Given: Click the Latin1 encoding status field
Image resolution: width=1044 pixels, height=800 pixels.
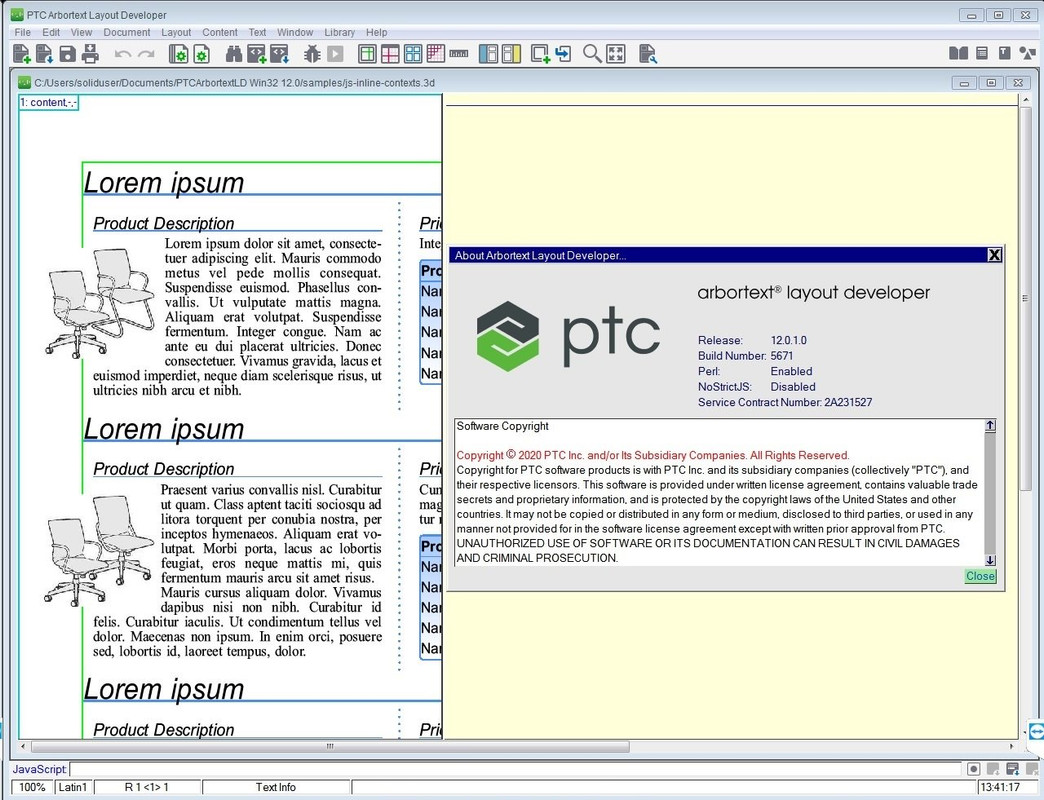Looking at the screenshot, I should click(x=73, y=787).
